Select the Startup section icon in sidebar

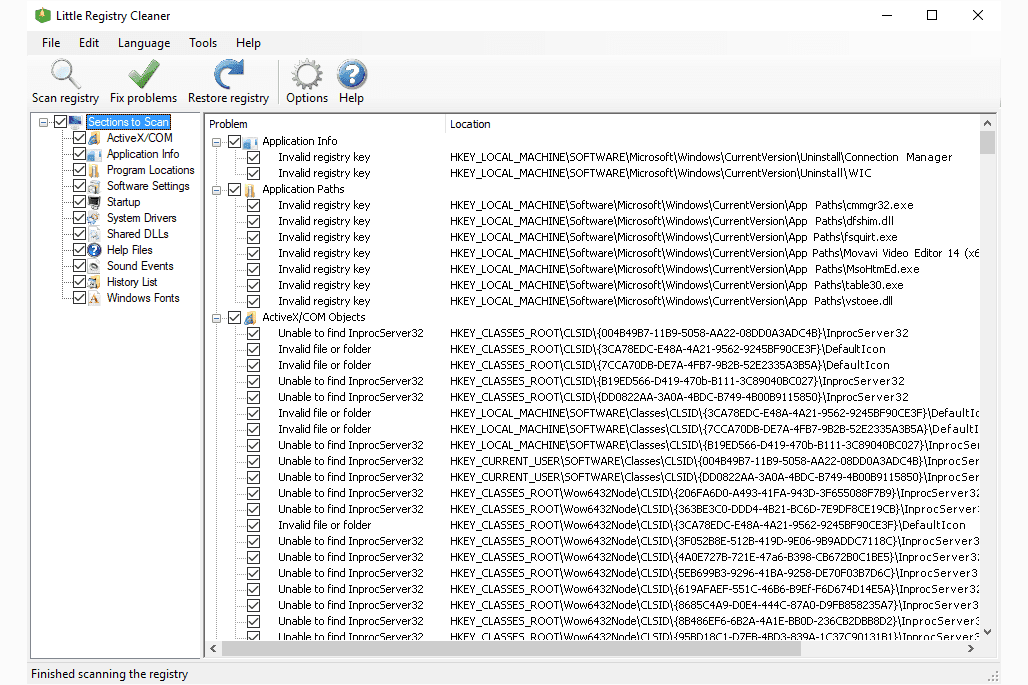(95, 202)
